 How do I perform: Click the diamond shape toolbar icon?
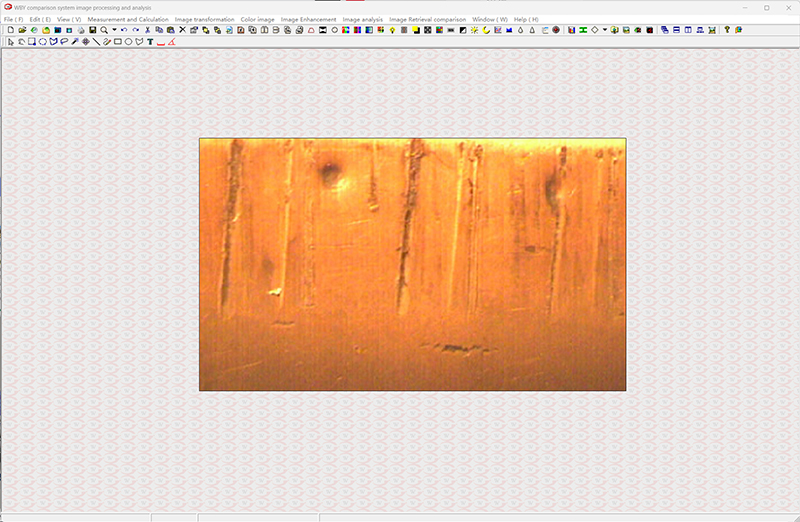595,30
